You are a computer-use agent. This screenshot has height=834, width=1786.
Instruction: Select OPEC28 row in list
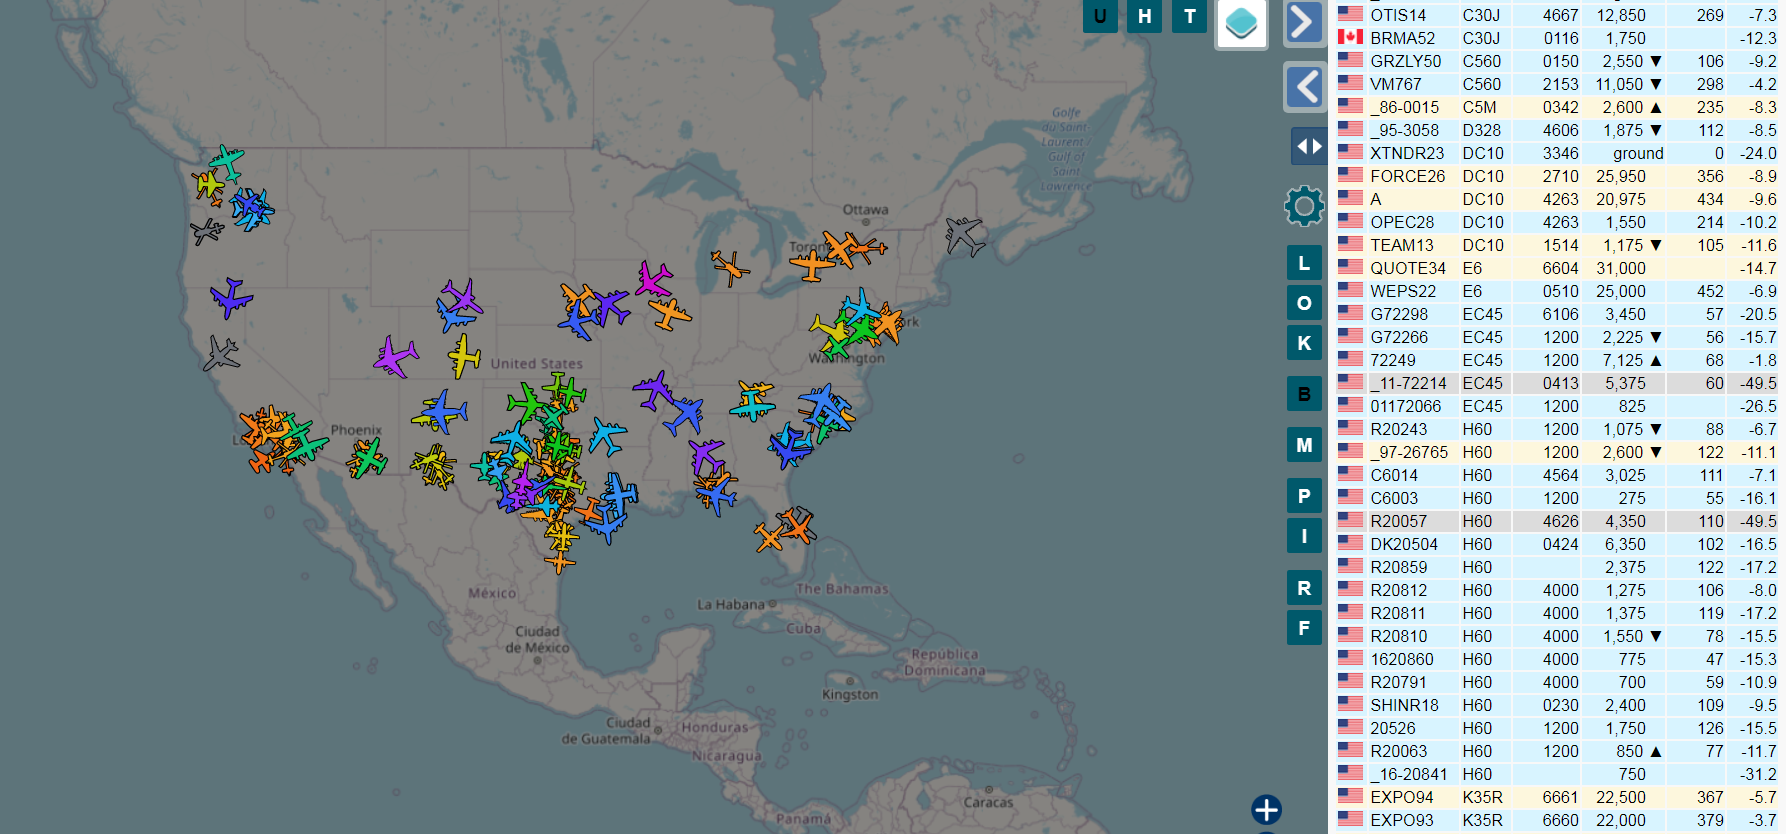[1557, 222]
